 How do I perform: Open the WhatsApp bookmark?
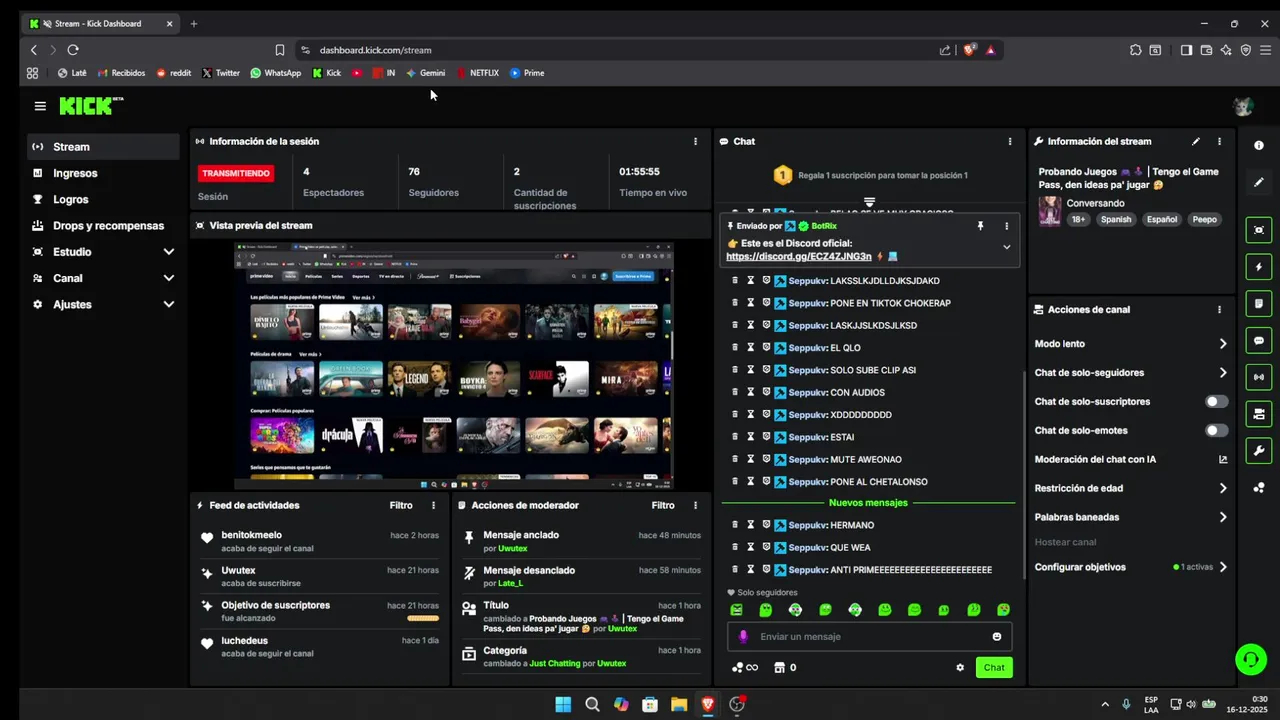coord(276,73)
